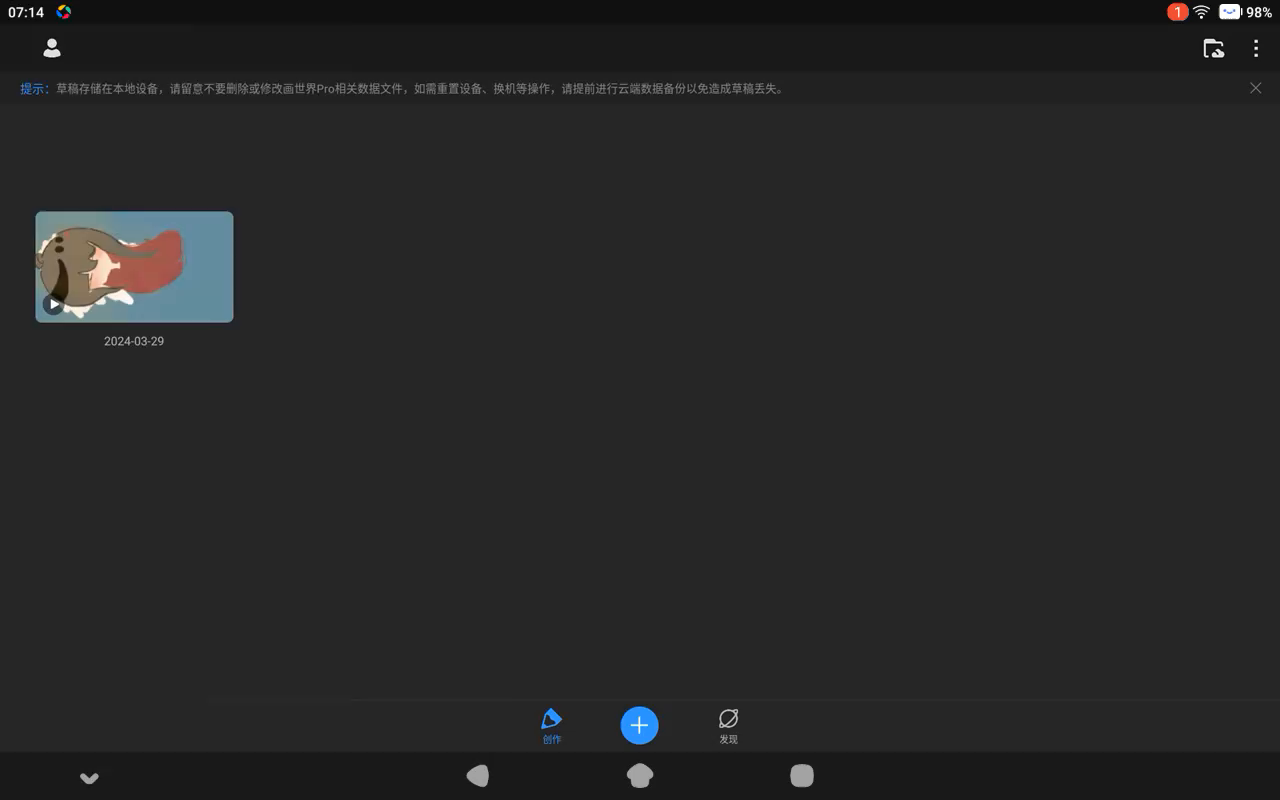Image resolution: width=1280 pixels, height=800 pixels.
Task: Tap the colorful app icon in status bar
Action: (x=64, y=12)
